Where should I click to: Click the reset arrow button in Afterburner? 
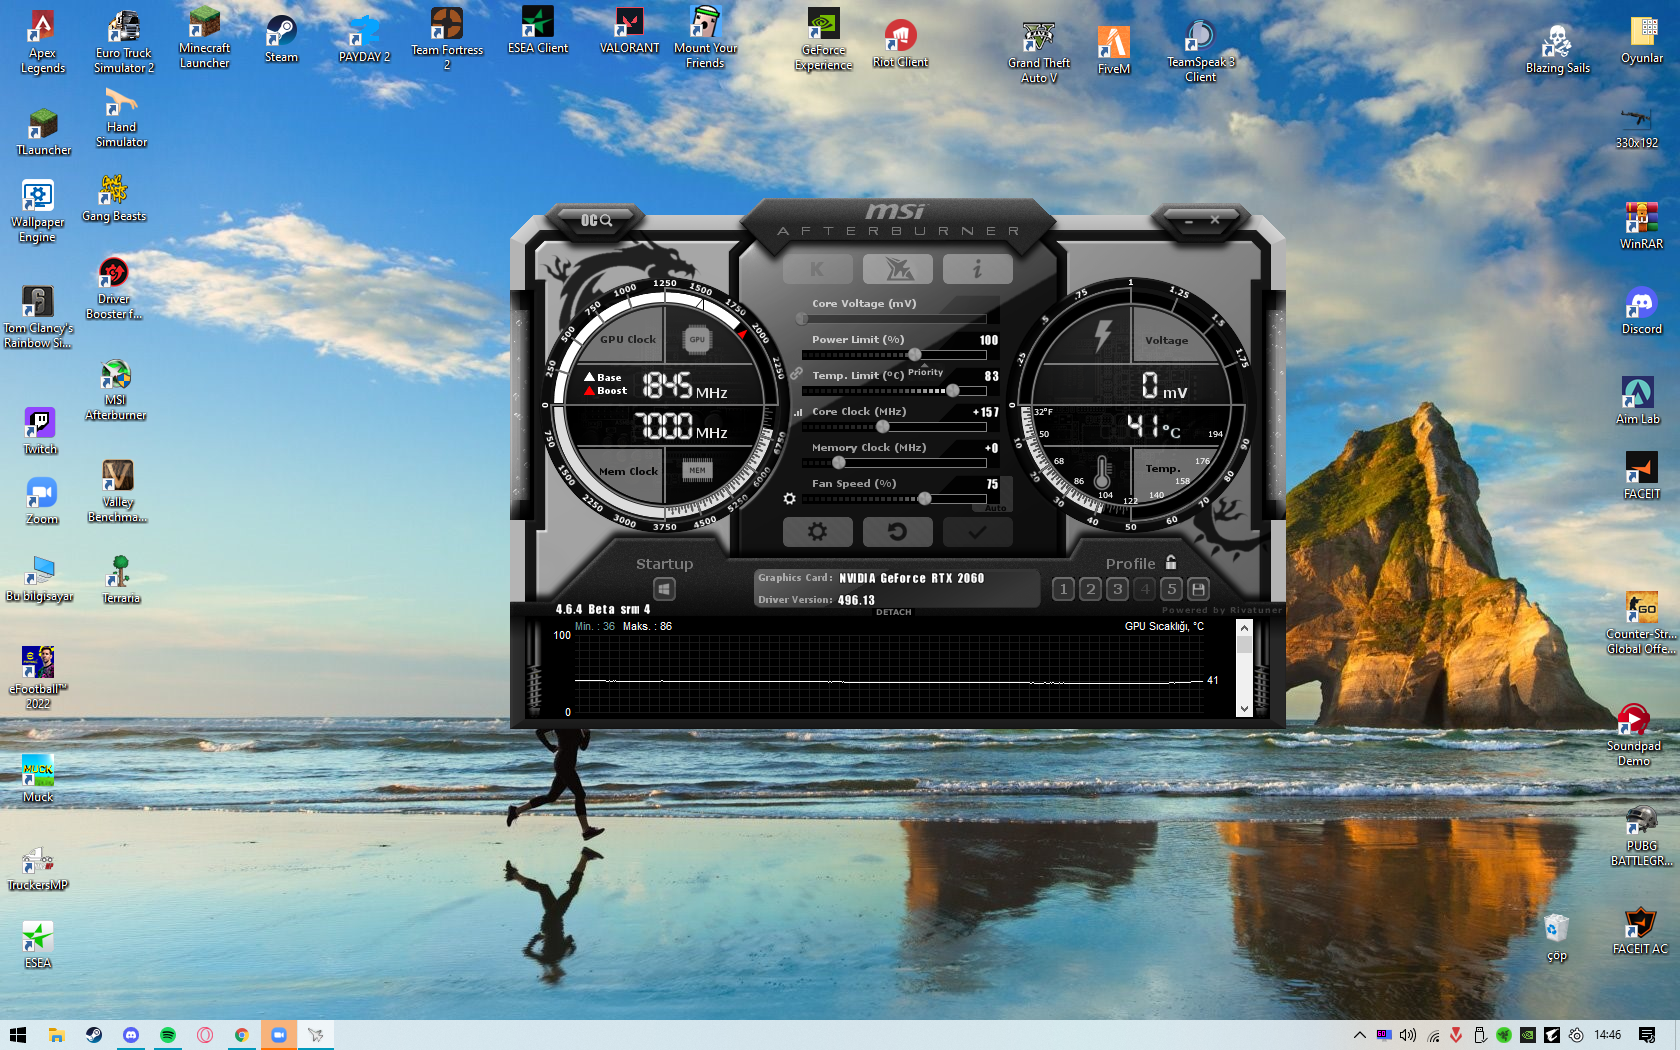pyautogui.click(x=897, y=532)
